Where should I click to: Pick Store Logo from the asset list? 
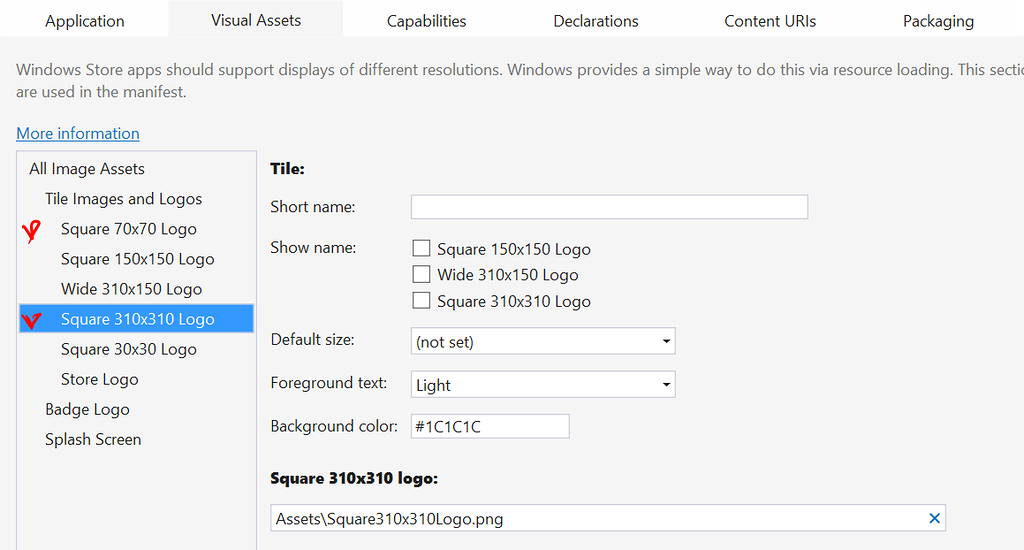[x=99, y=379]
